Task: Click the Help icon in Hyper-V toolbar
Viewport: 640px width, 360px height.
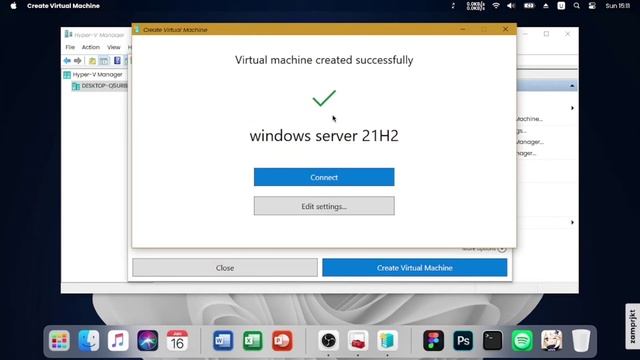Action: pyautogui.click(x=117, y=61)
